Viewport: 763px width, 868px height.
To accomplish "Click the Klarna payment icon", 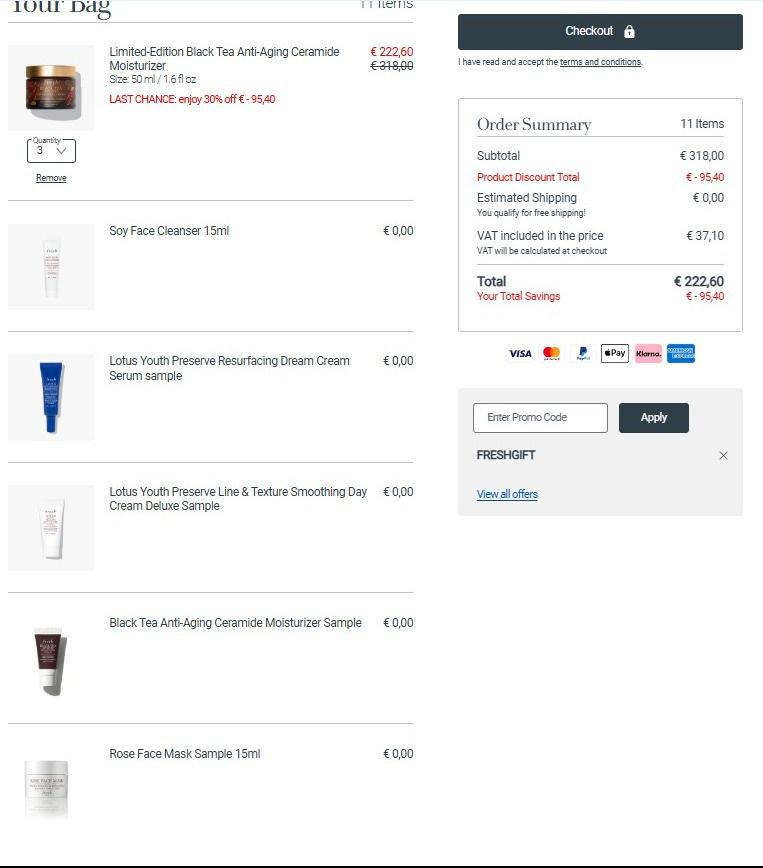I will 648,353.
